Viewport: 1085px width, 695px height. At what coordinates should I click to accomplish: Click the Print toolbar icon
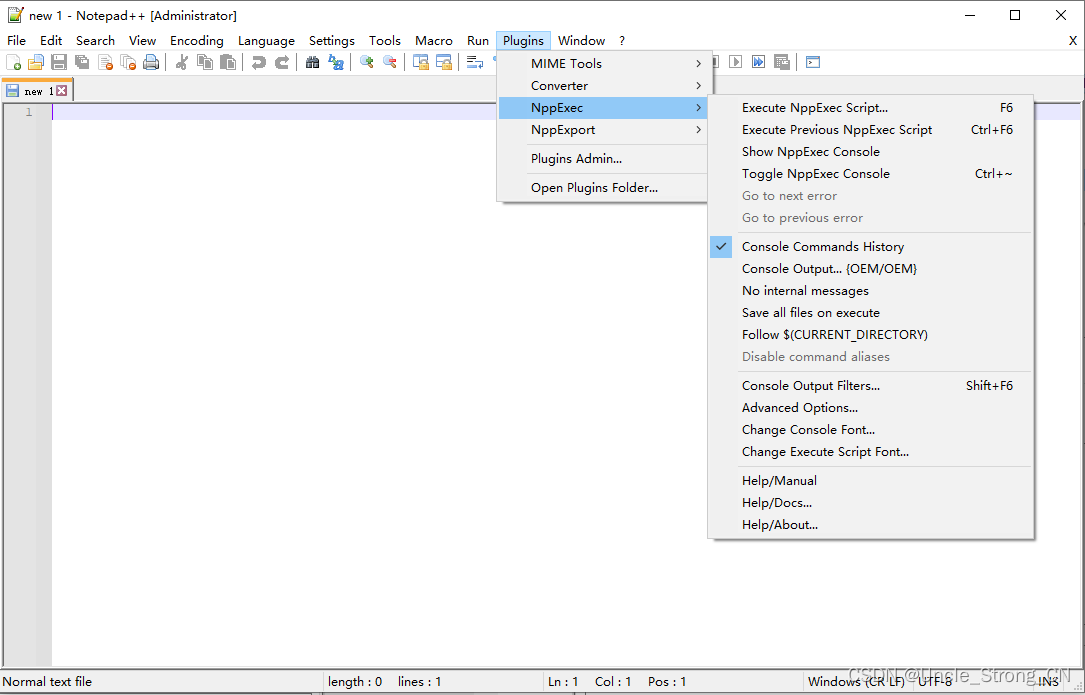tap(151, 62)
